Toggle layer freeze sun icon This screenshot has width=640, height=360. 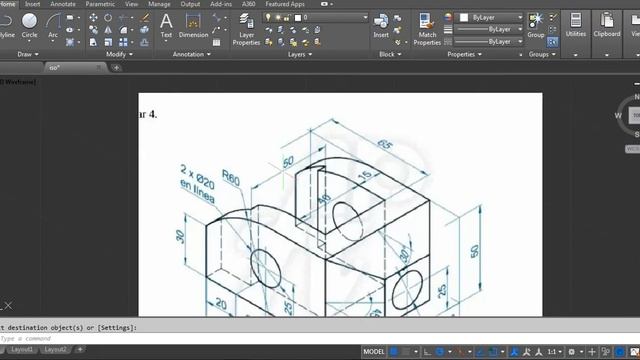tap(278, 18)
